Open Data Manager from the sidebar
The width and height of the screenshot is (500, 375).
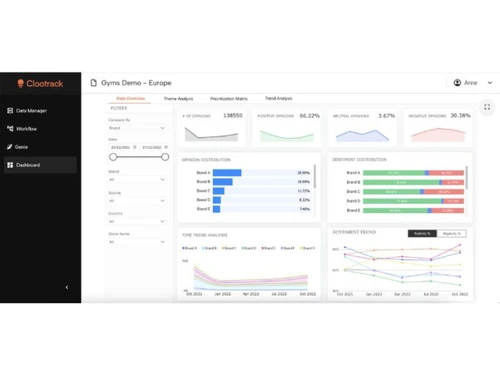[x=40, y=111]
